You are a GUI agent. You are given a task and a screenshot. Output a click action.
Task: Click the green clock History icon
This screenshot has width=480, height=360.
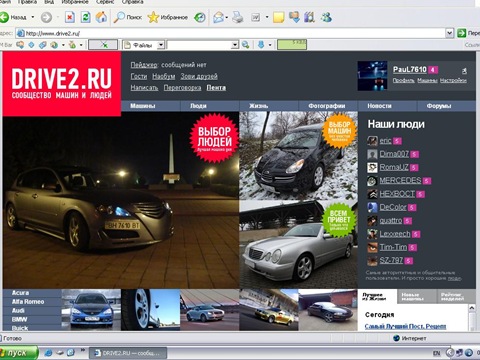tap(200, 17)
